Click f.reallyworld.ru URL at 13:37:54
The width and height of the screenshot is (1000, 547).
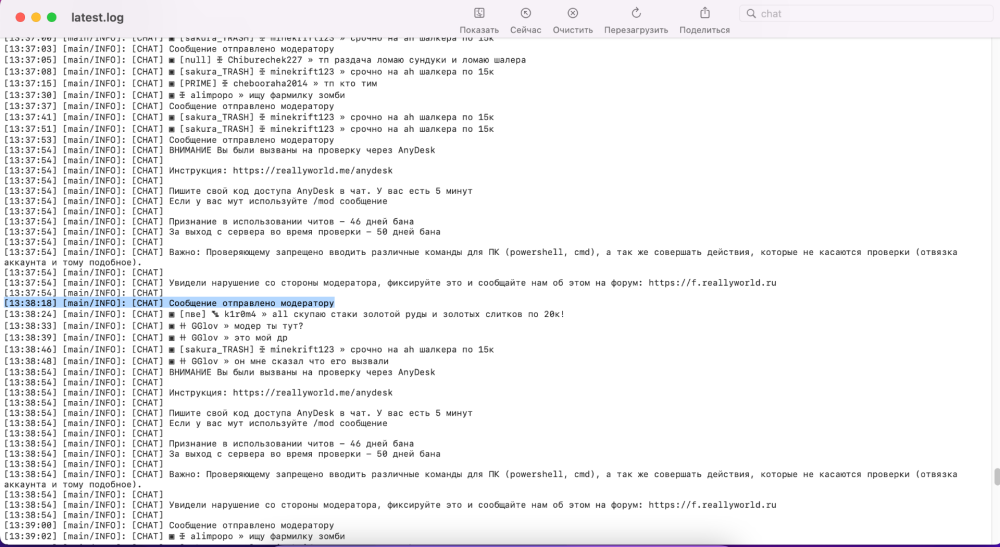pos(712,283)
